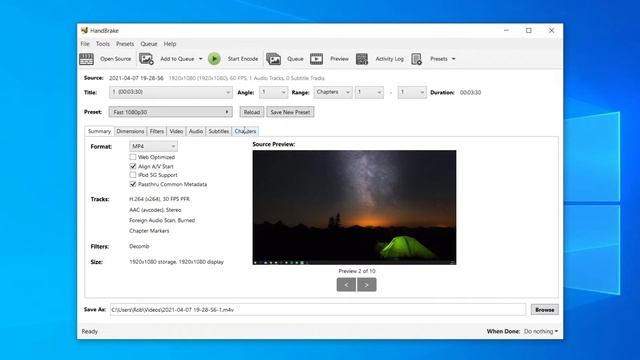Open the Tools menu

(x=103, y=44)
